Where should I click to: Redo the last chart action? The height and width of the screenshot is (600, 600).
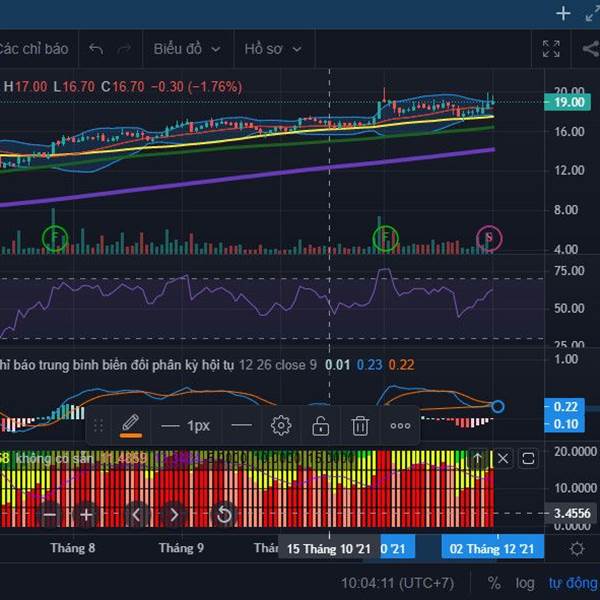(x=124, y=49)
